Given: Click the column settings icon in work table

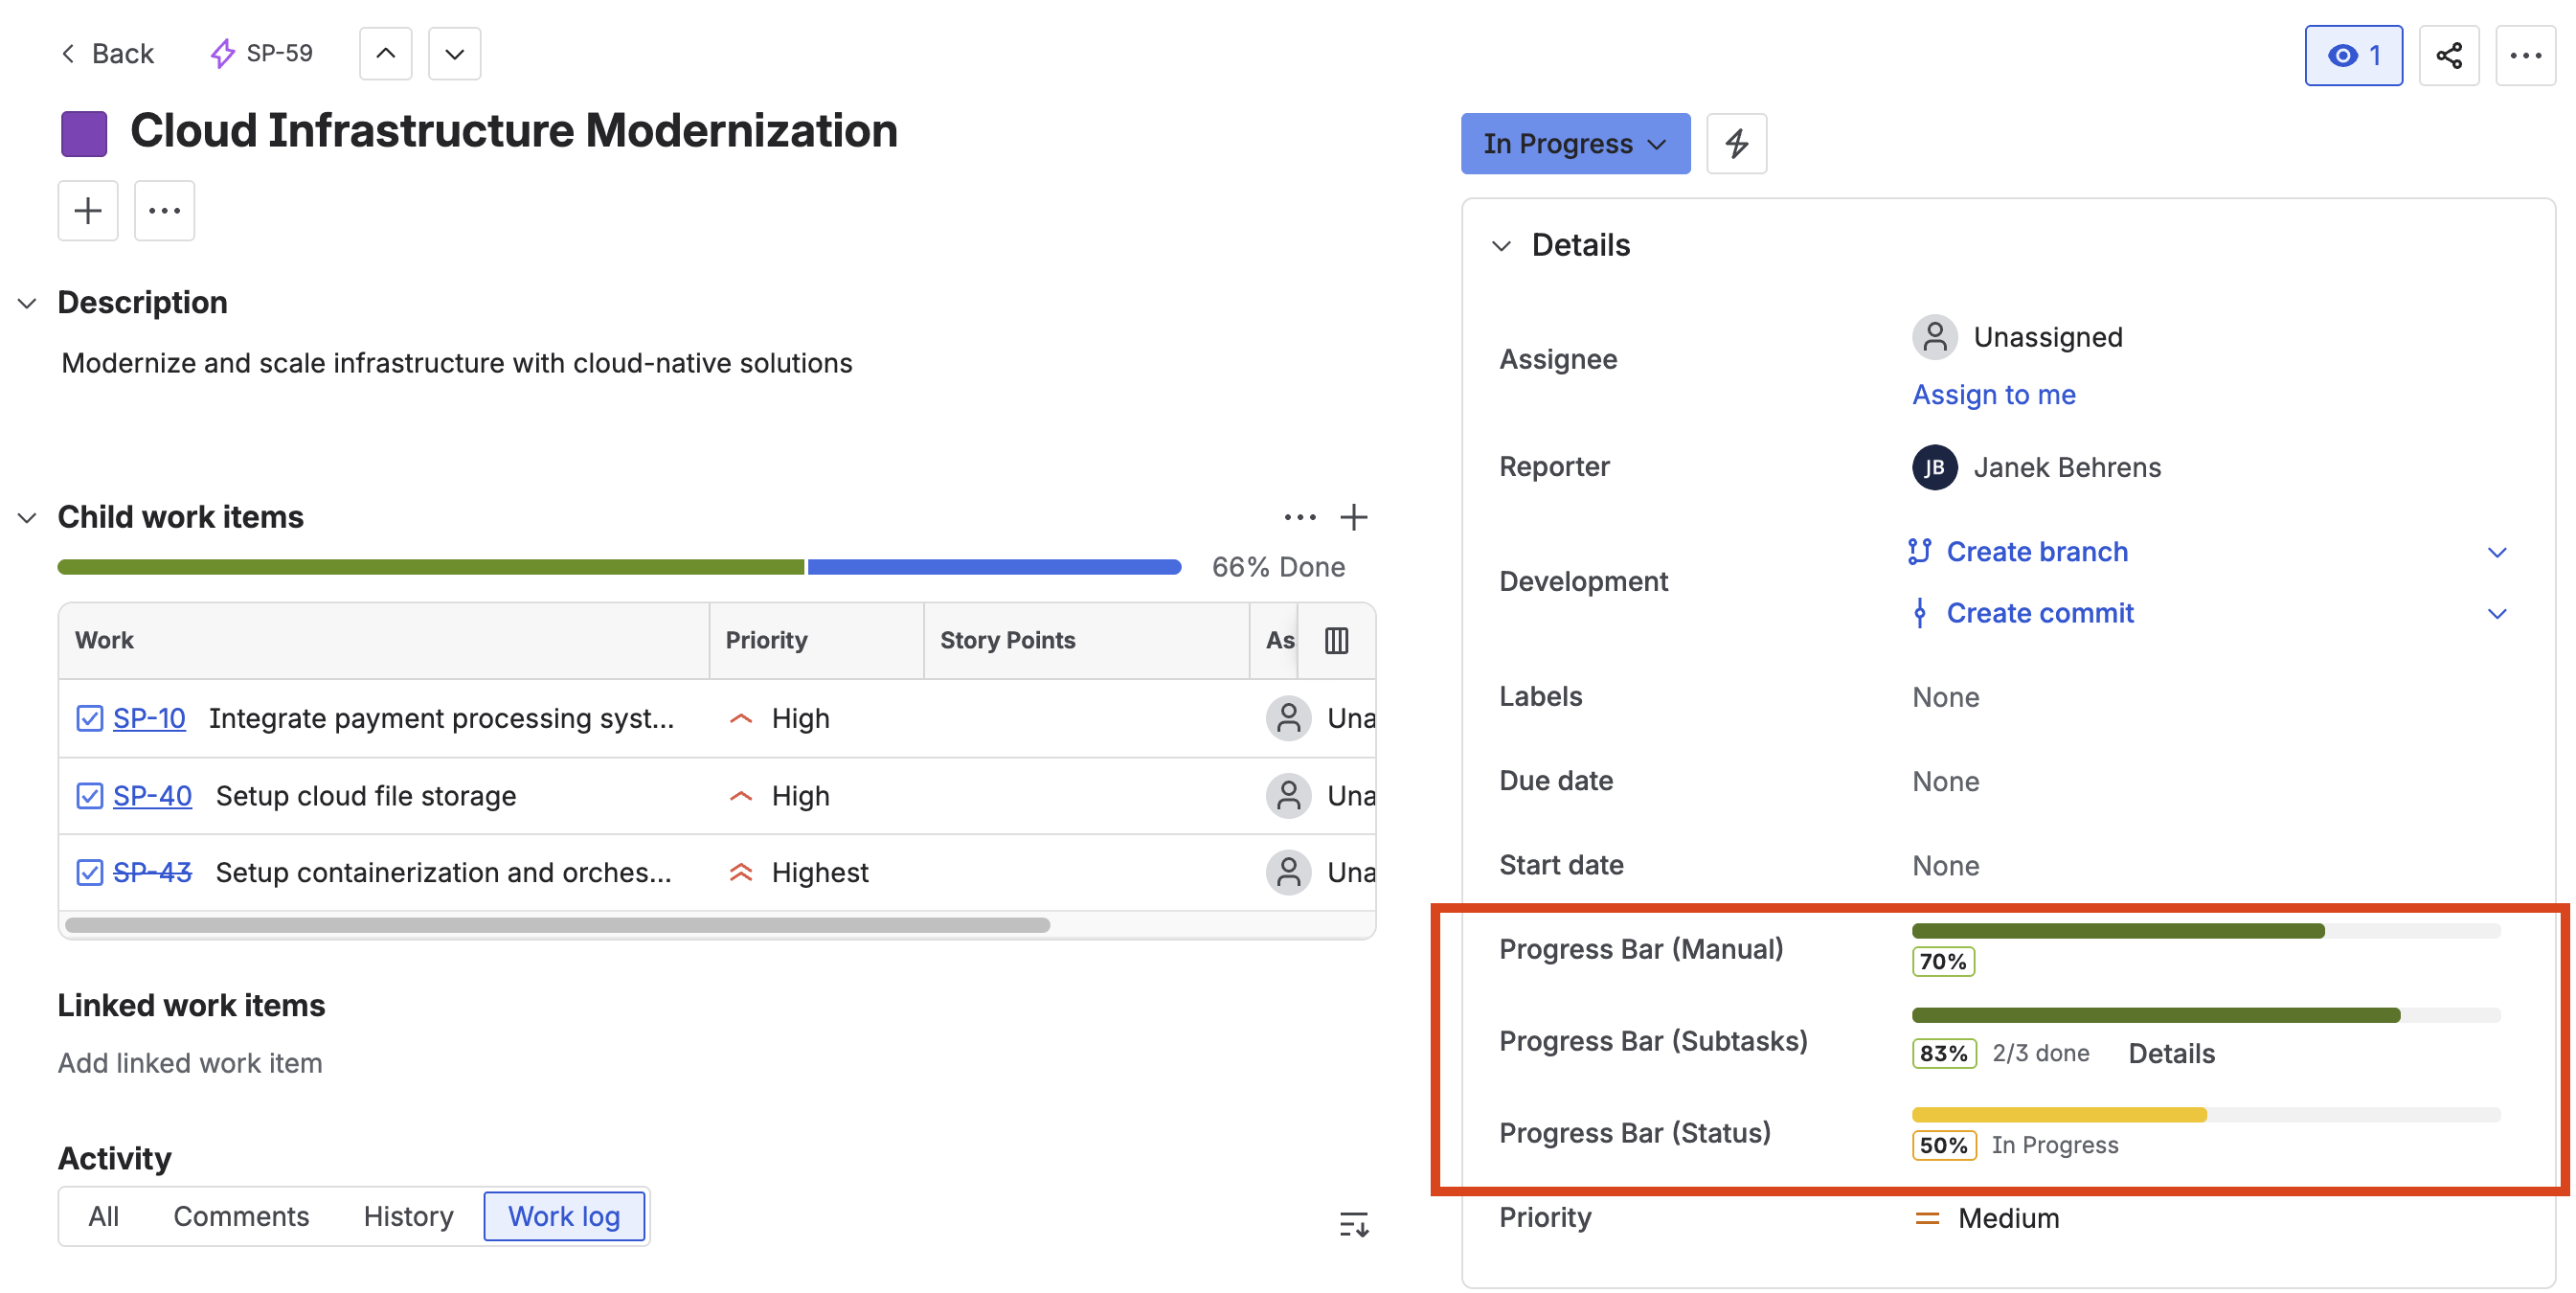Looking at the screenshot, I should pos(1336,640).
